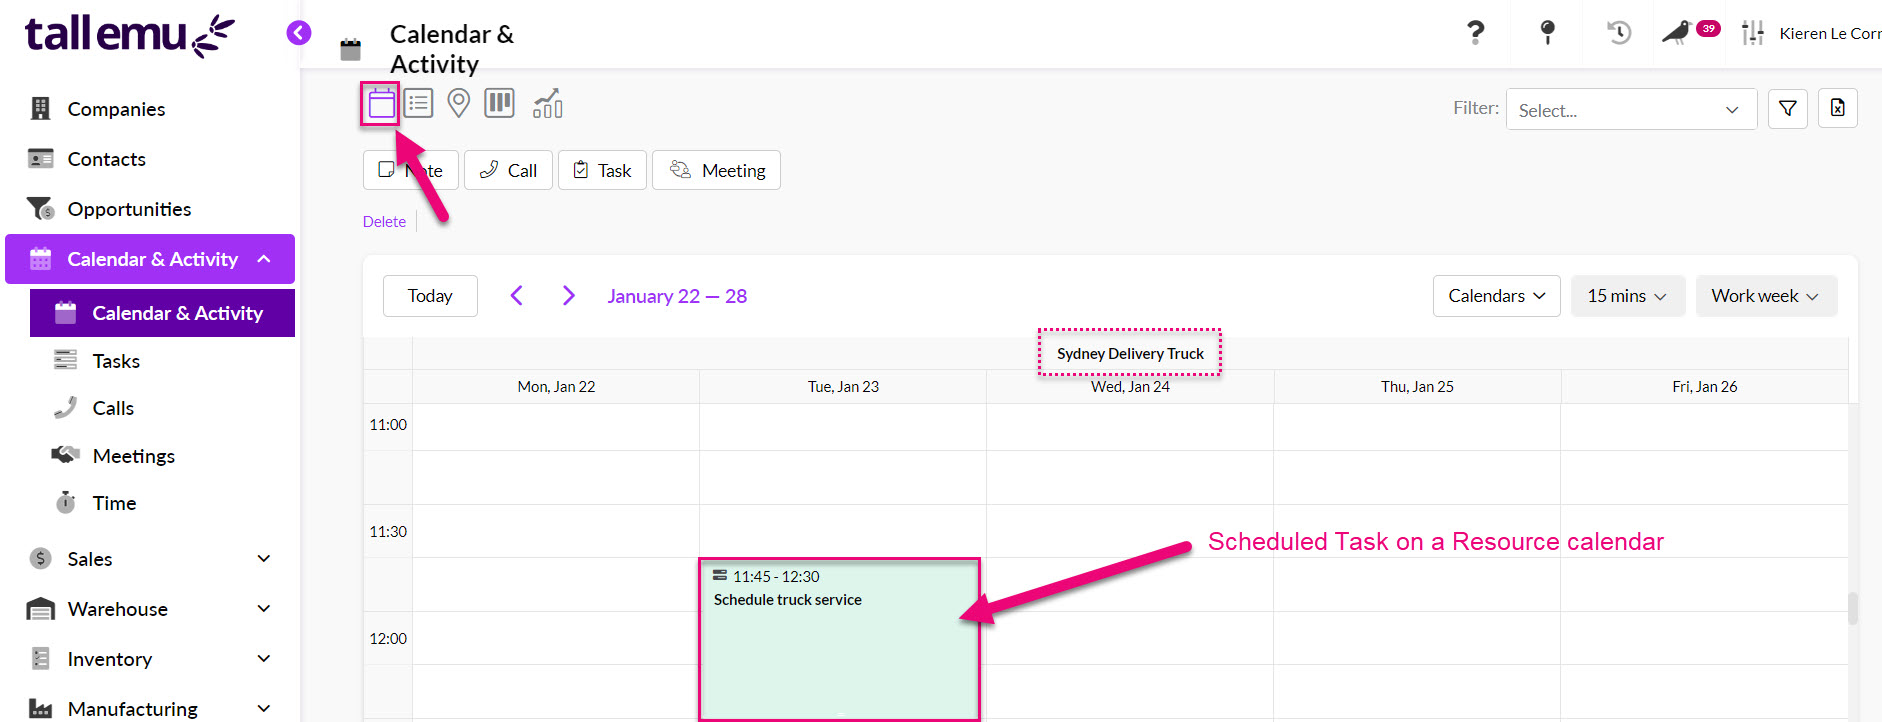Screen dimensions: 1882x722
Task: Open the recent history clock icon
Action: click(x=1619, y=33)
